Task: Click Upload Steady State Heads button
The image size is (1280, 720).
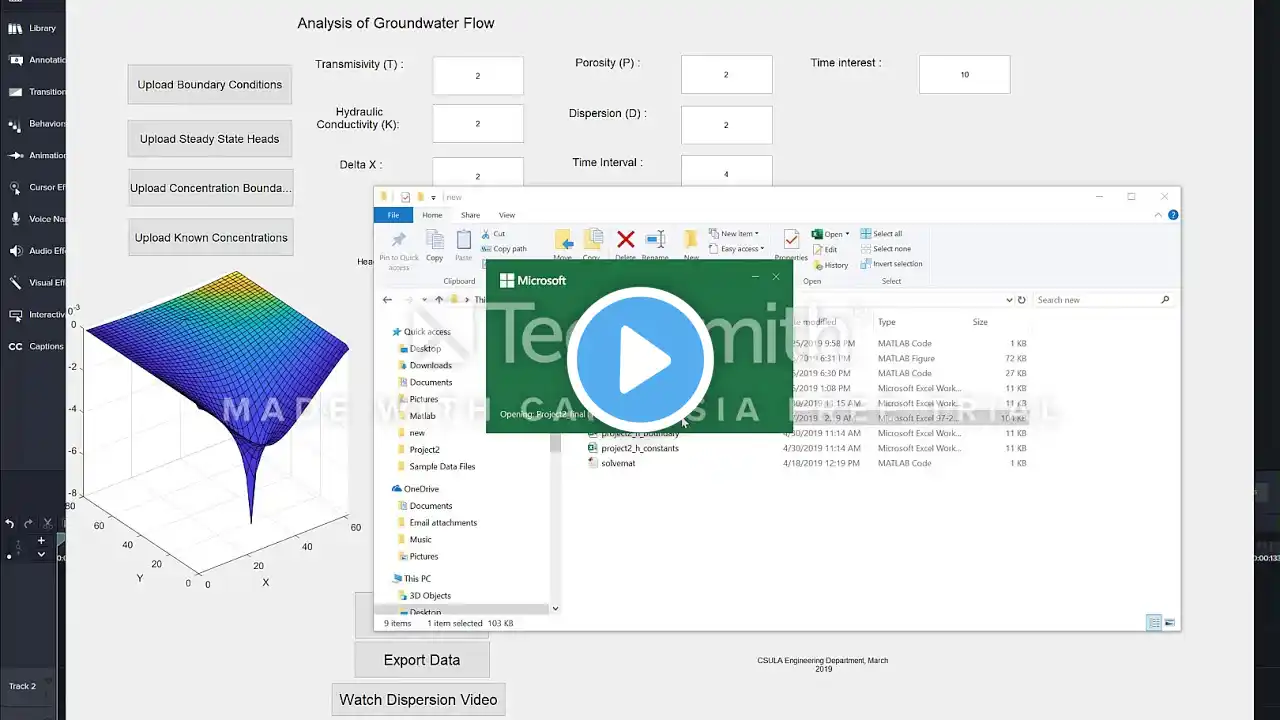Action: point(210,139)
